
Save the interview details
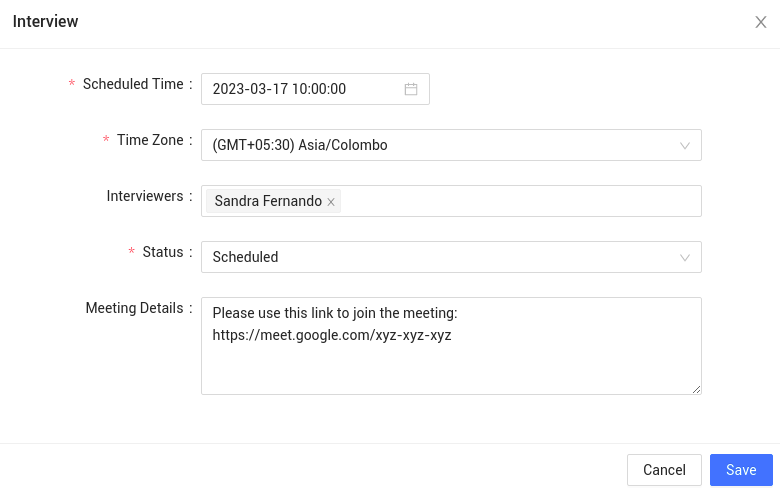click(x=741, y=470)
